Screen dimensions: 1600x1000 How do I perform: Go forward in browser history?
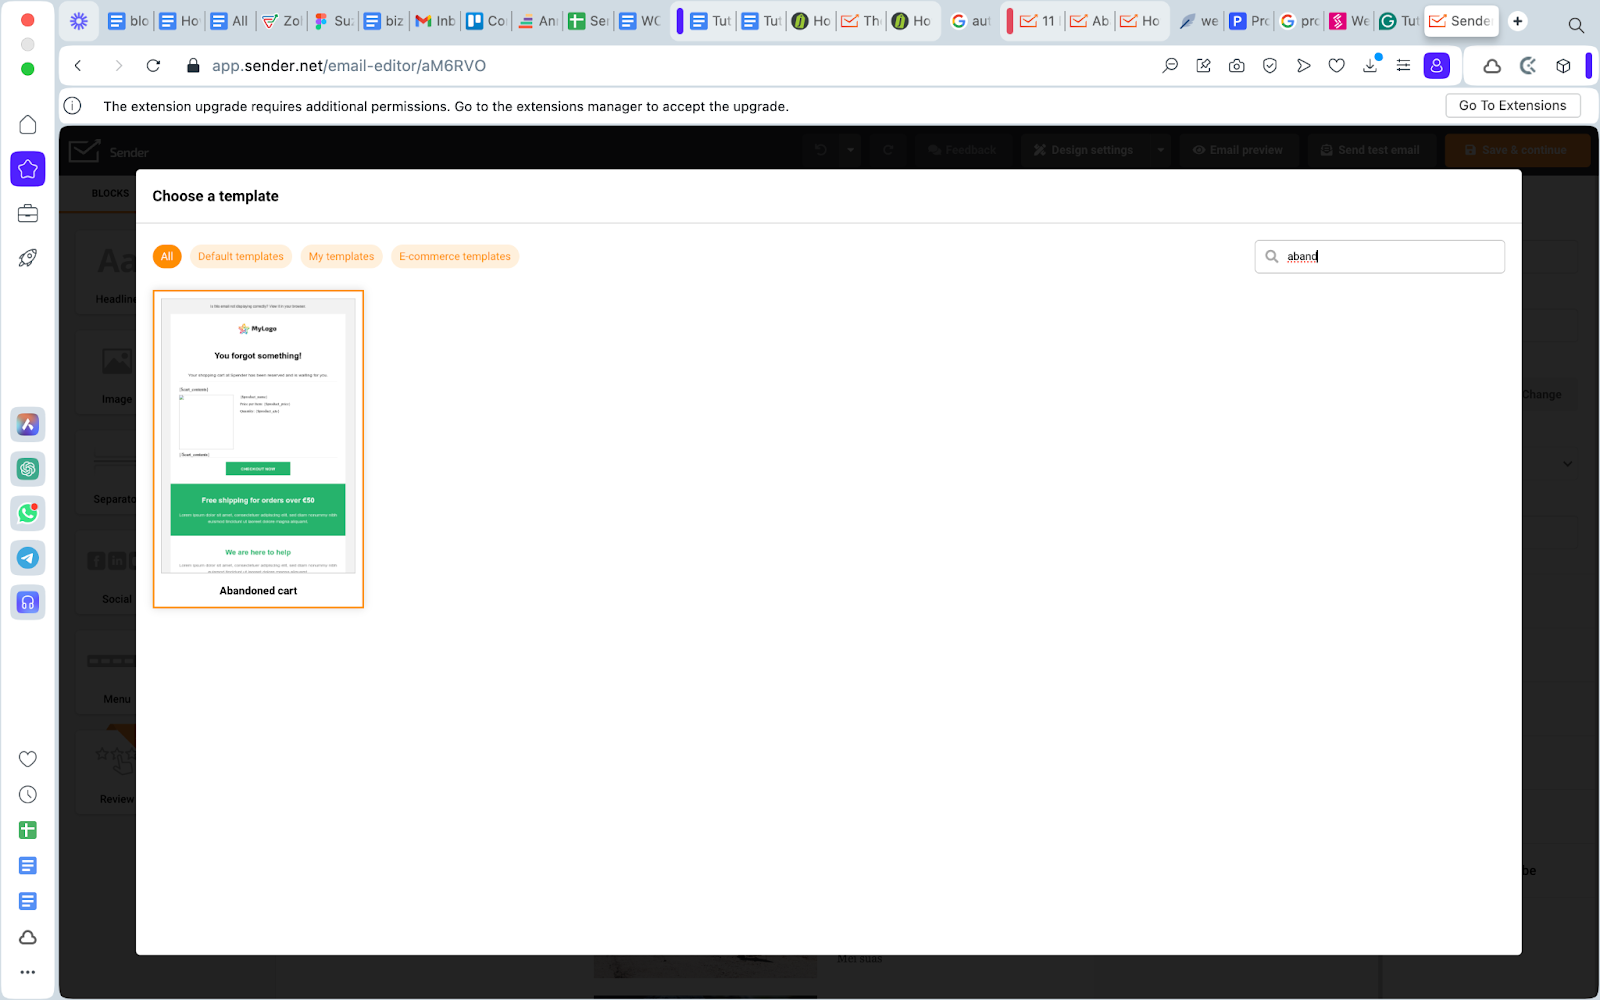118,66
